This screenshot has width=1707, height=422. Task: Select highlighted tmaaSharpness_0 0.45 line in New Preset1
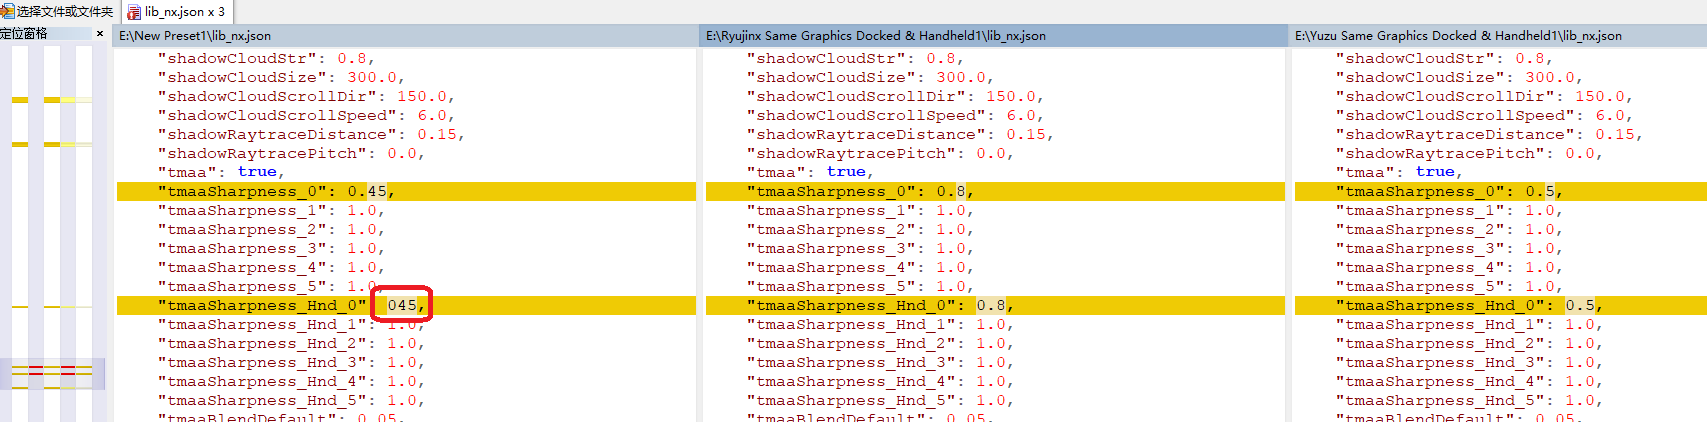pyautogui.click(x=406, y=191)
